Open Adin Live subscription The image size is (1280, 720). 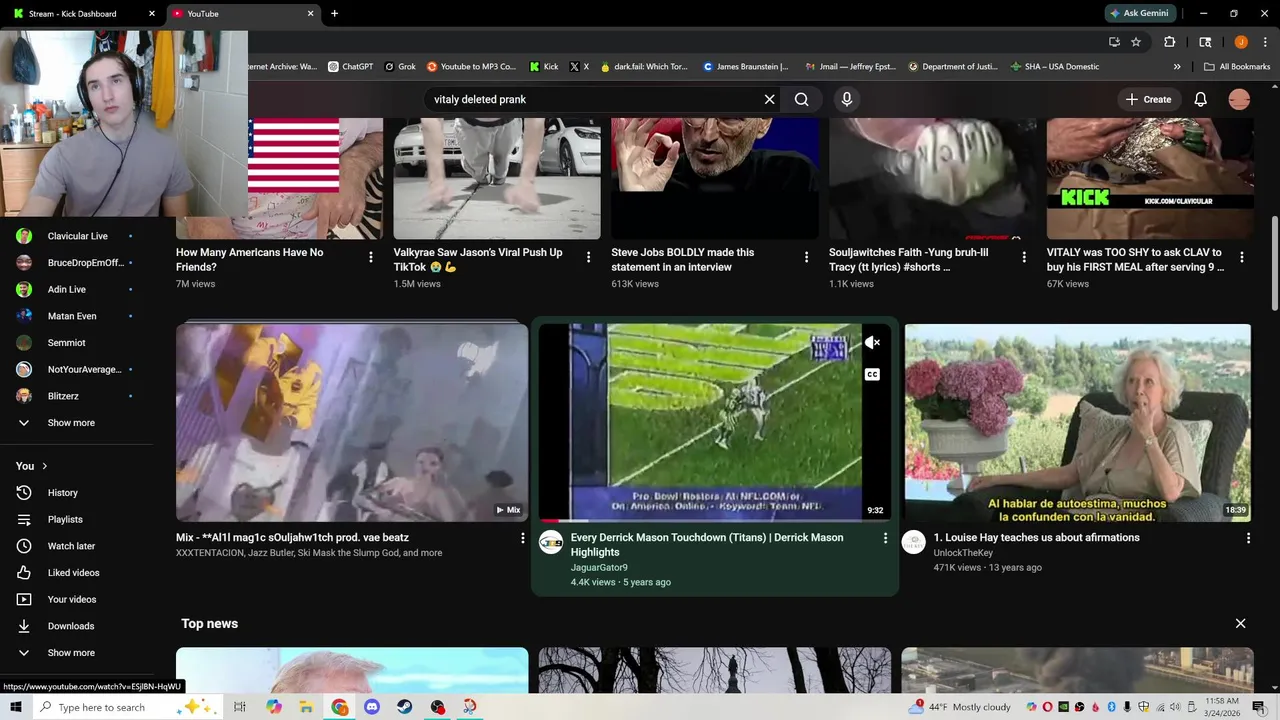click(66, 289)
